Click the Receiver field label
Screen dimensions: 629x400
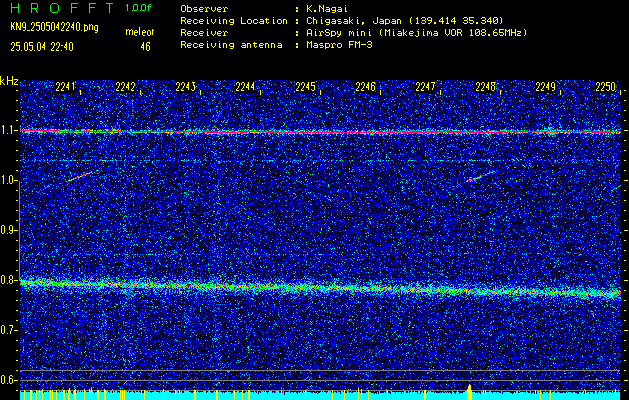[x=204, y=33]
